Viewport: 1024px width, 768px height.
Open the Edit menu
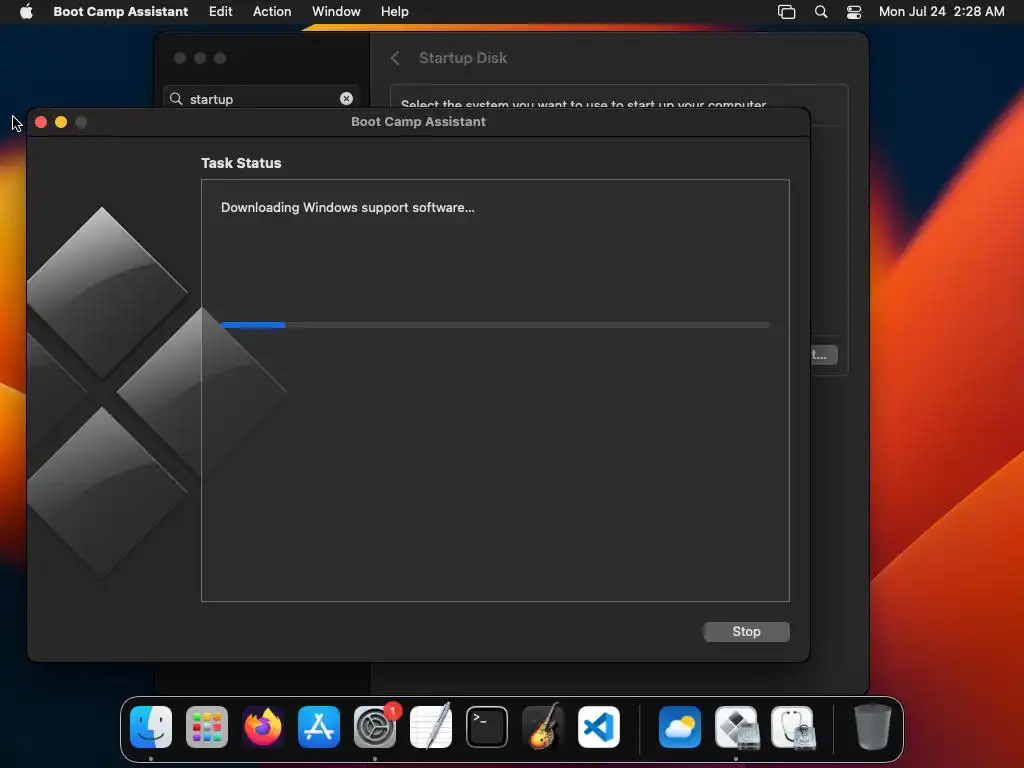[220, 11]
